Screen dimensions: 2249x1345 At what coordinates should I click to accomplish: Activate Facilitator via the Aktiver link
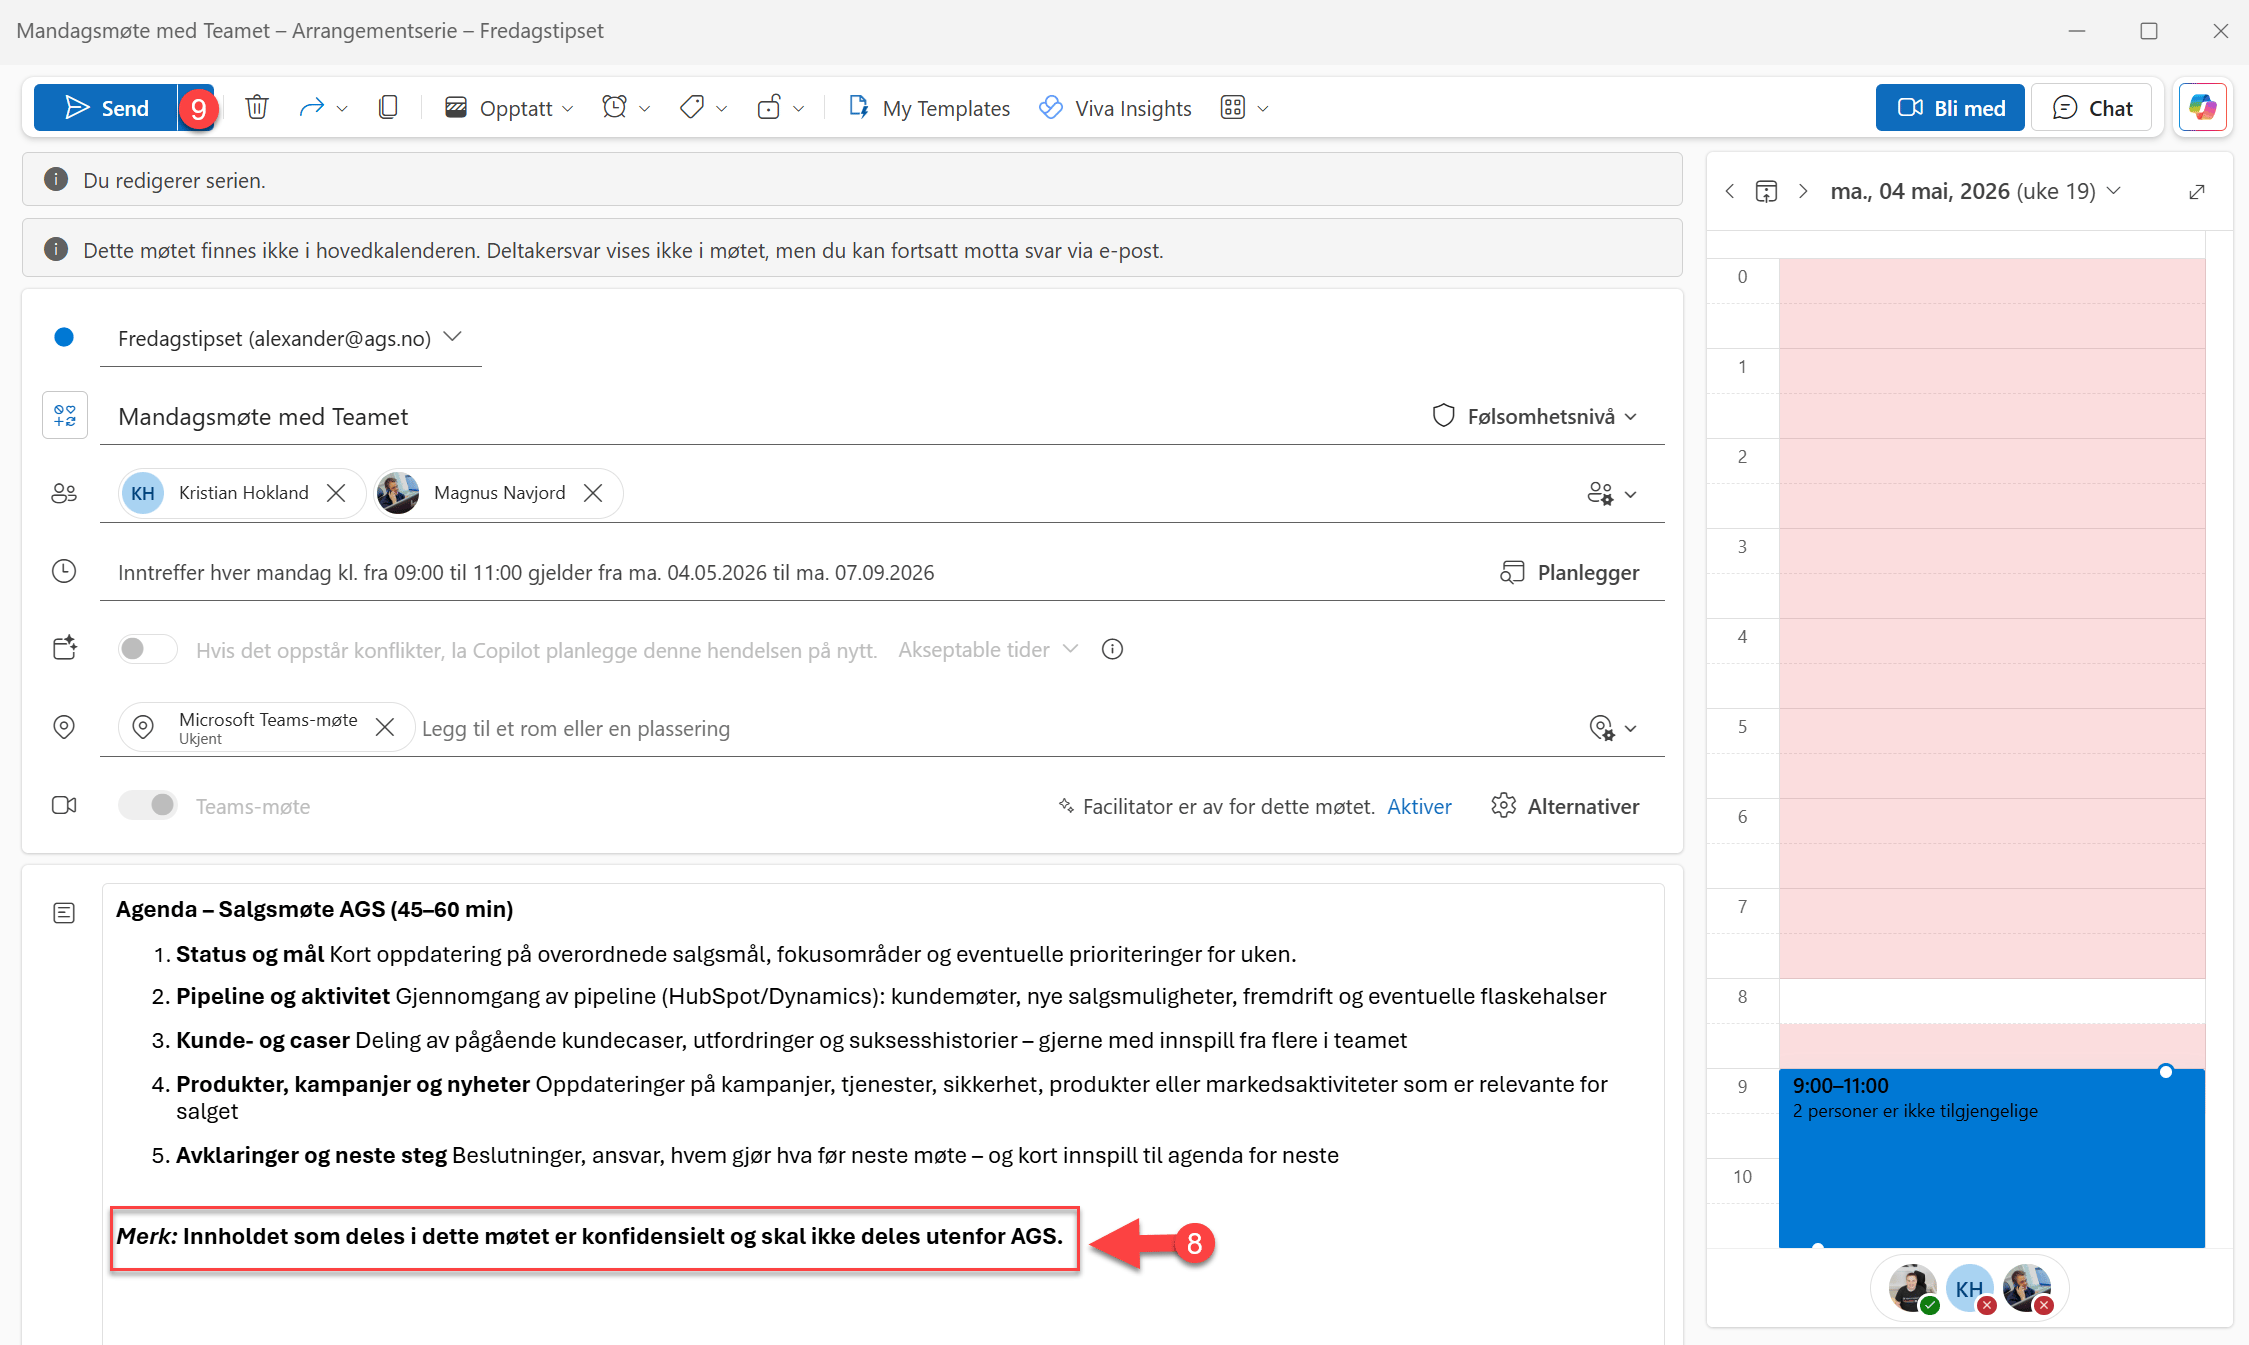1419,806
